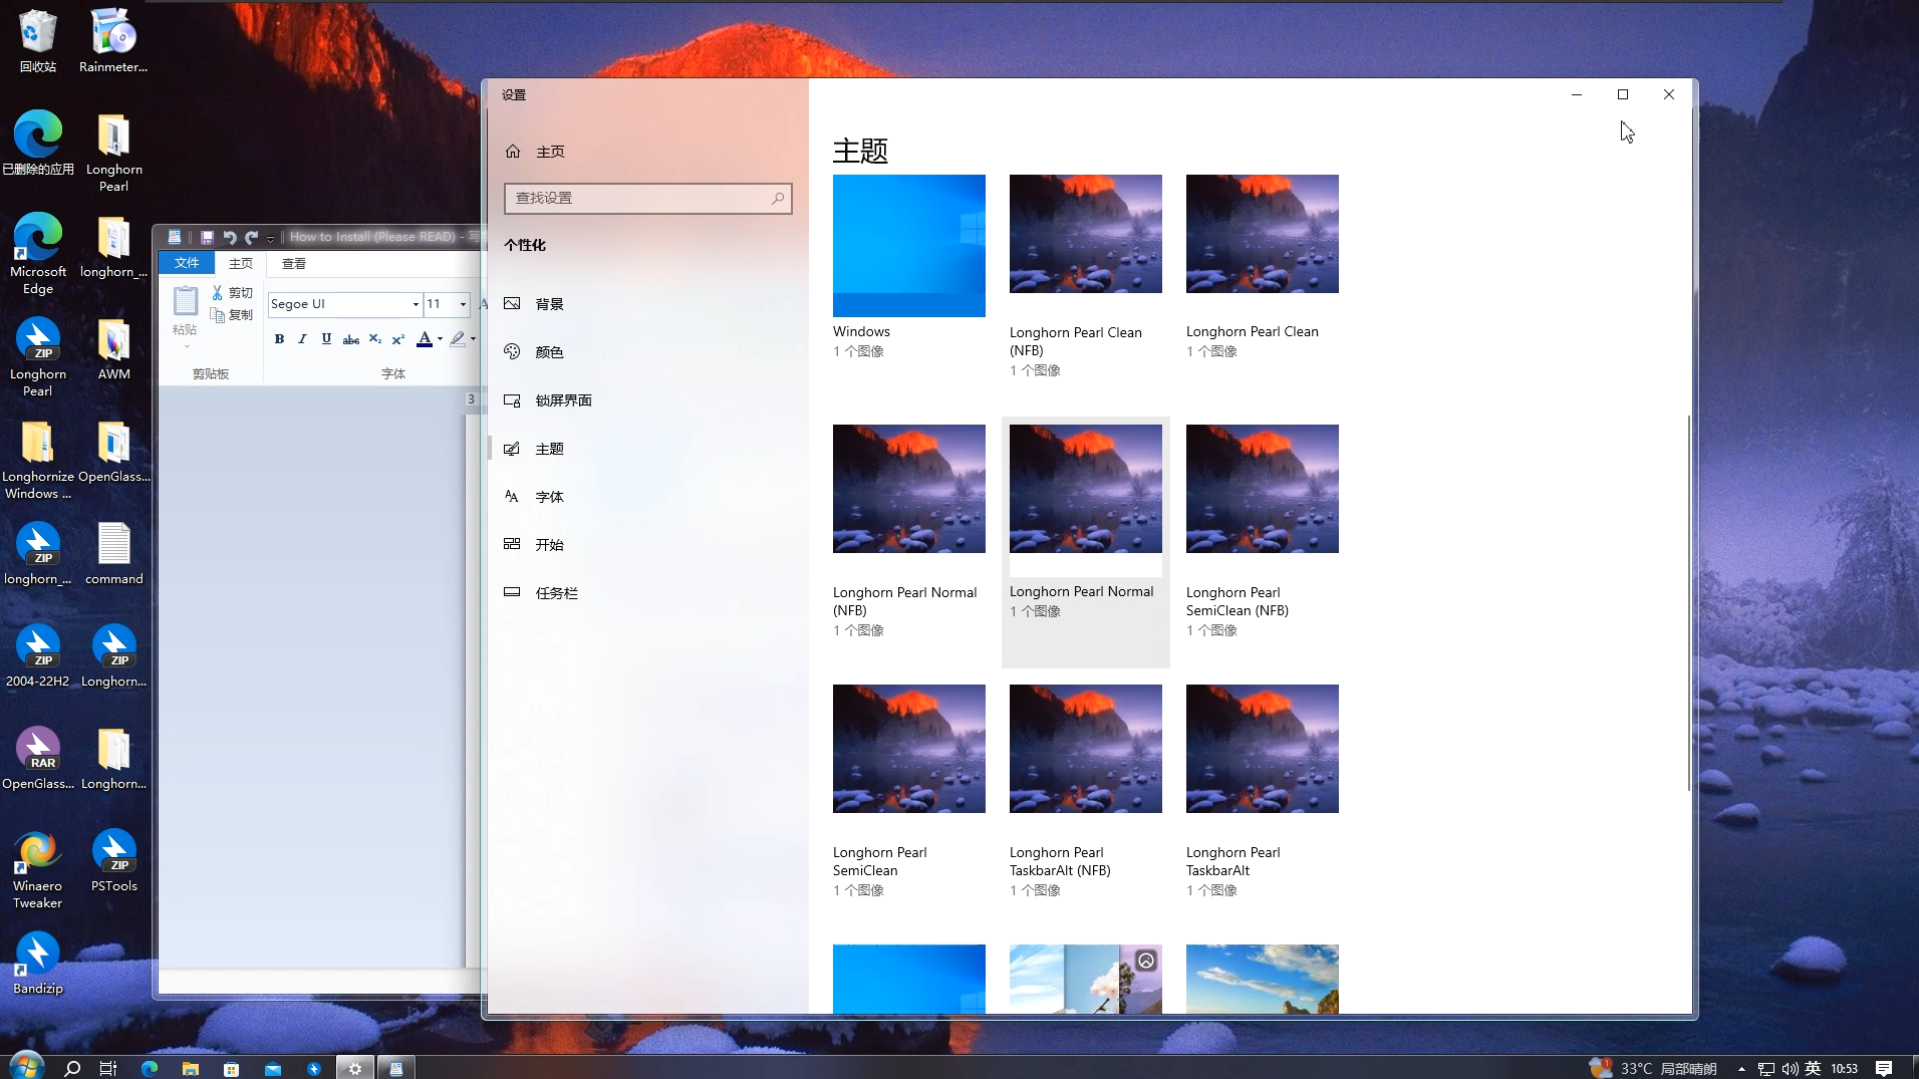Apply Longhorn Pearl SemiClean theme

click(909, 749)
